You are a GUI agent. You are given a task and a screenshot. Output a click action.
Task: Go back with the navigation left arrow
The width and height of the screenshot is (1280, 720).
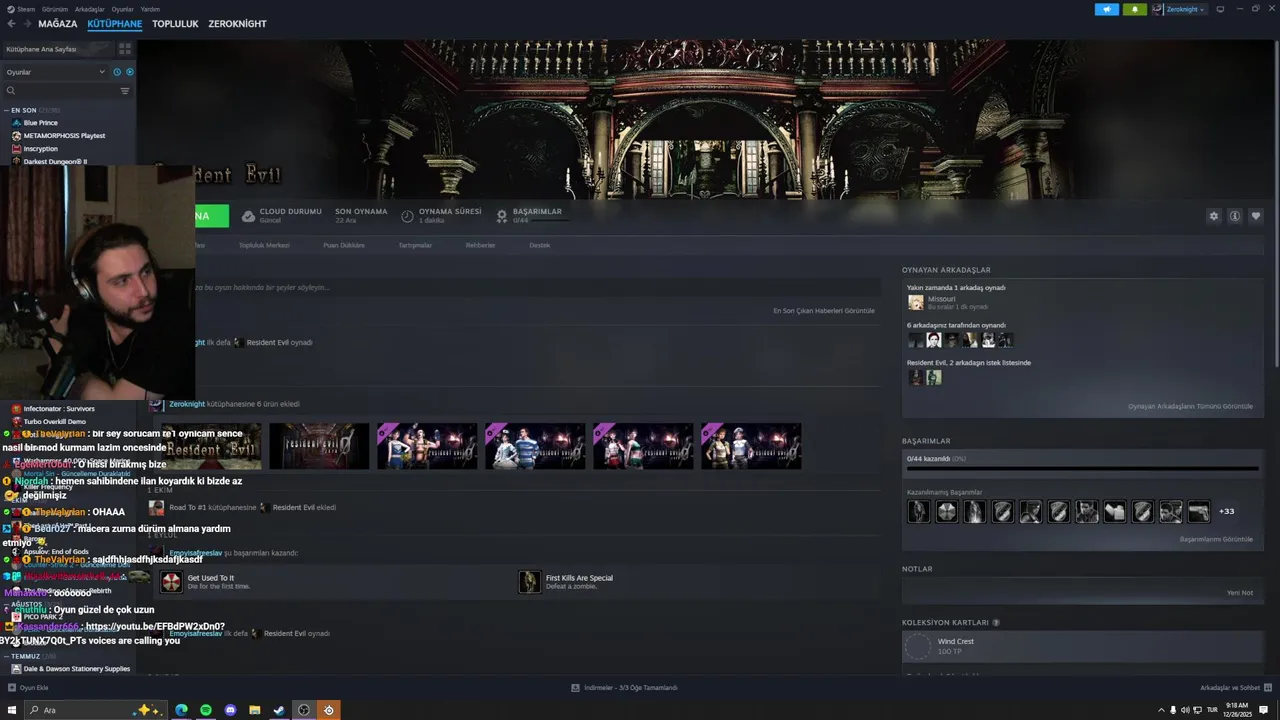(11, 24)
